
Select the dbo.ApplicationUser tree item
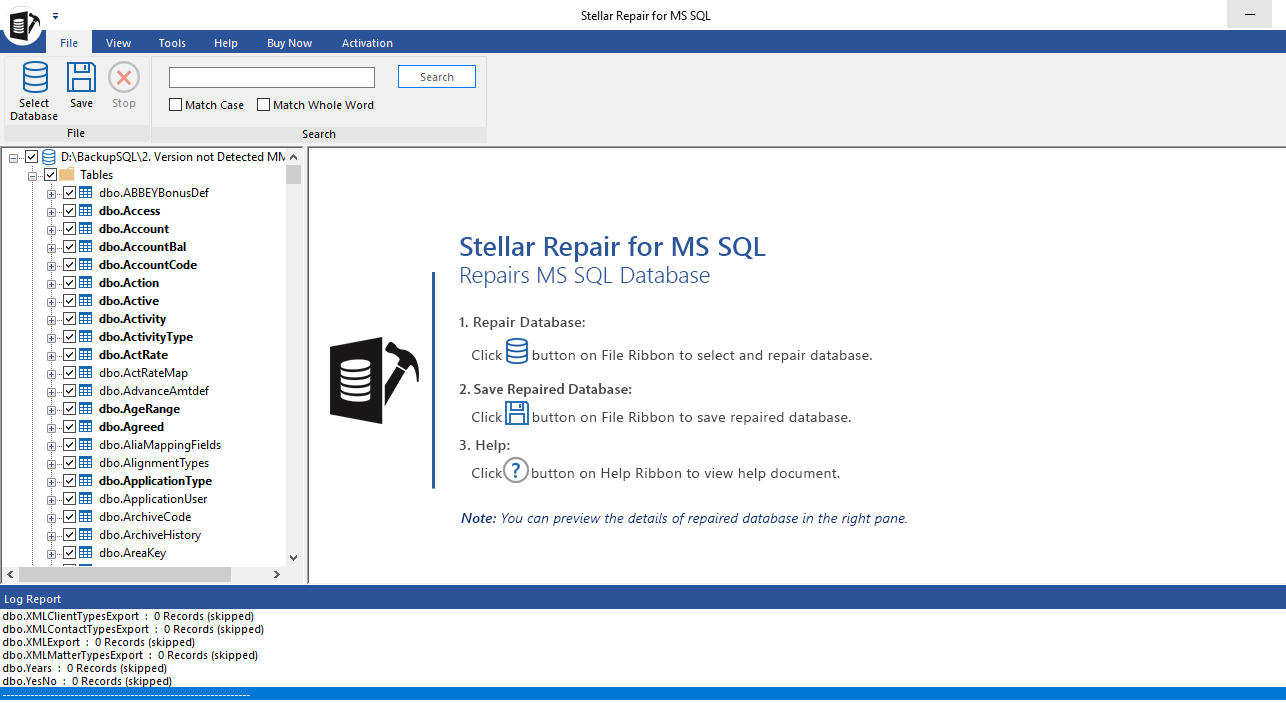153,499
